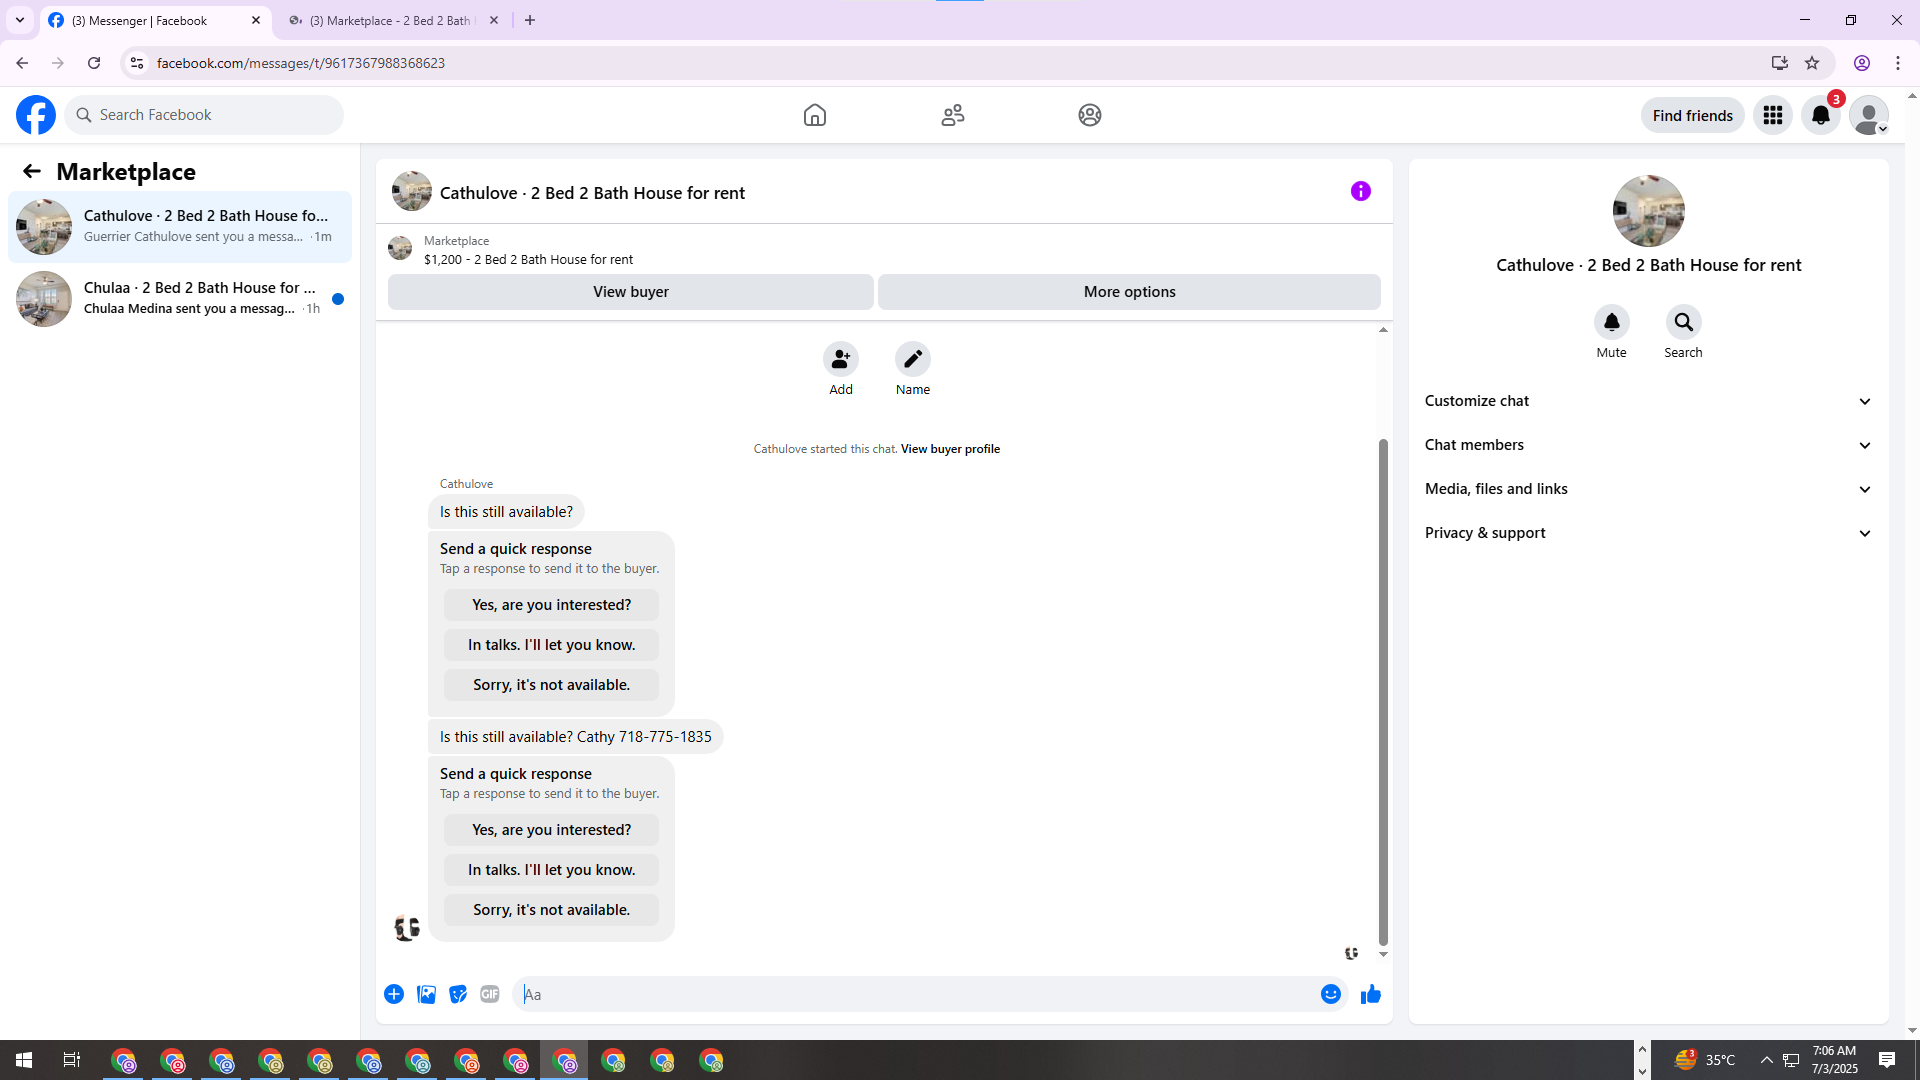The width and height of the screenshot is (1920, 1080).
Task: Click the View buyer button
Action: click(x=630, y=292)
